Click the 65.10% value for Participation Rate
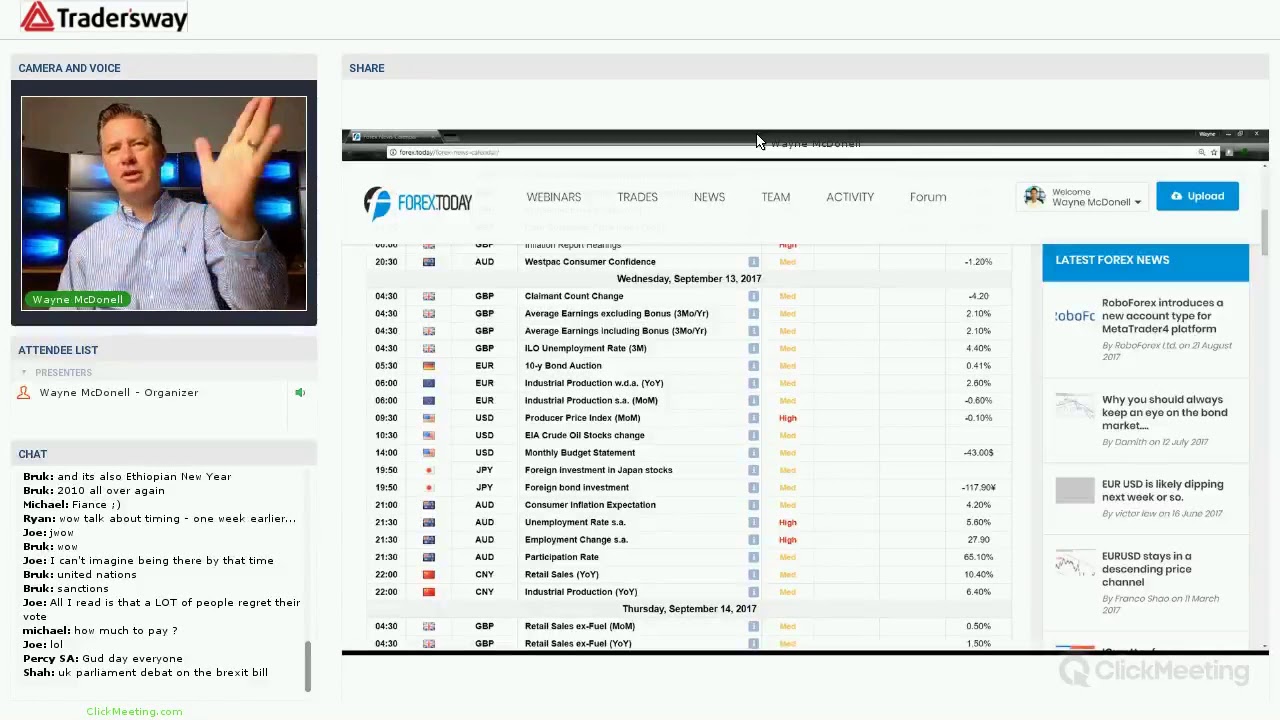Viewport: 1280px width, 720px height. tap(978, 557)
